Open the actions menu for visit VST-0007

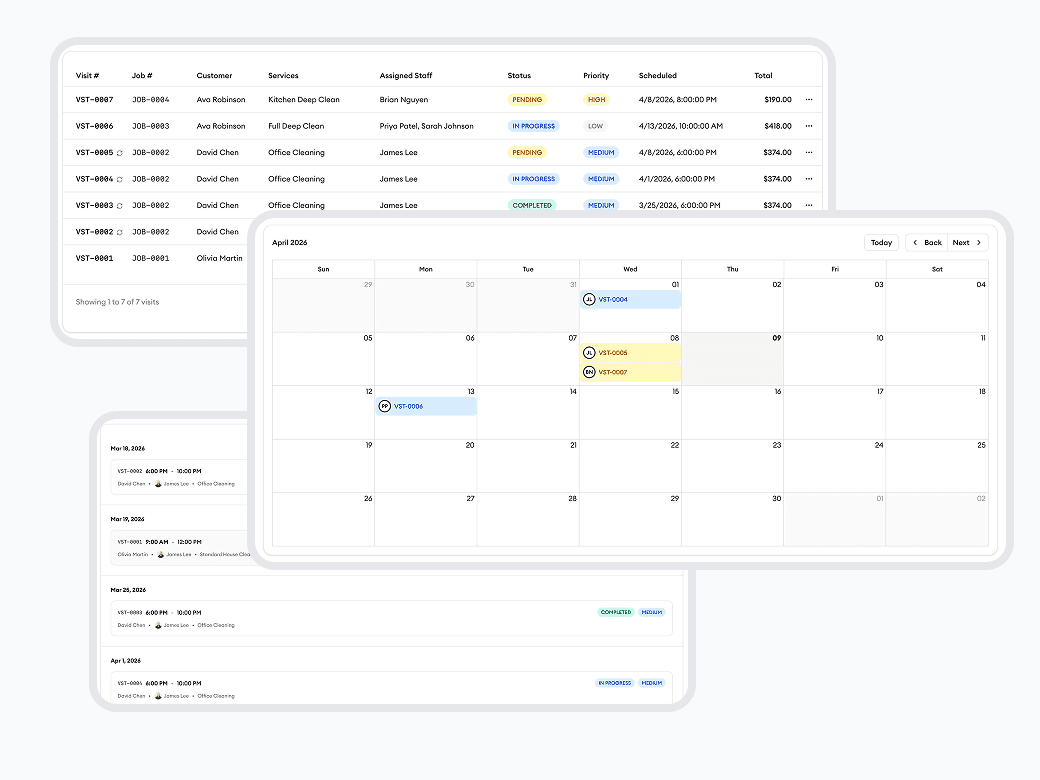[x=808, y=99]
